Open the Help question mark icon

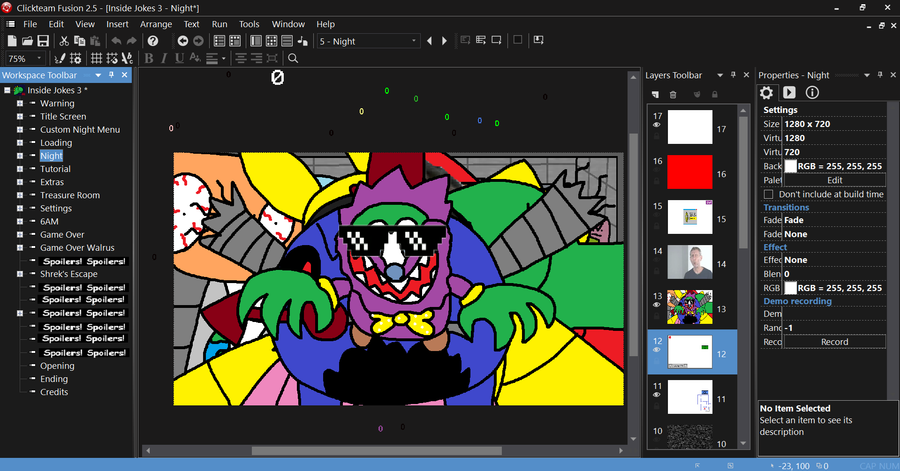point(153,41)
